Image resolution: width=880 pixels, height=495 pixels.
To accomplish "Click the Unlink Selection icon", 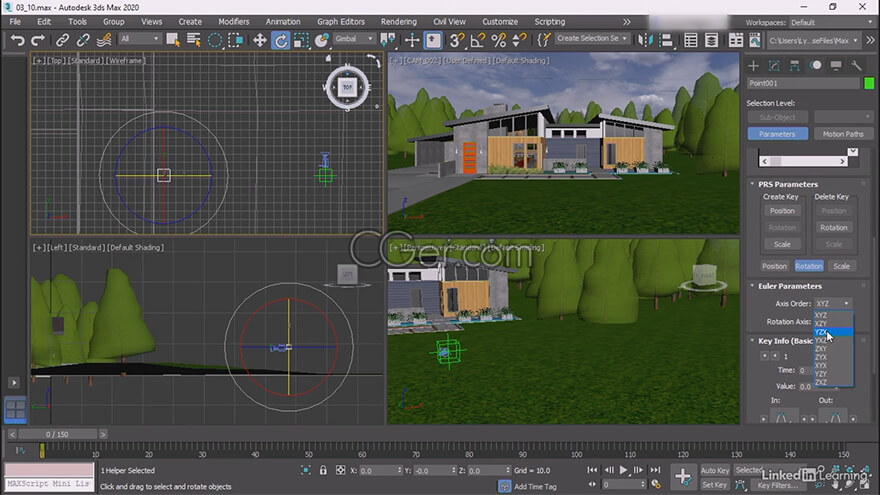I will [83, 40].
